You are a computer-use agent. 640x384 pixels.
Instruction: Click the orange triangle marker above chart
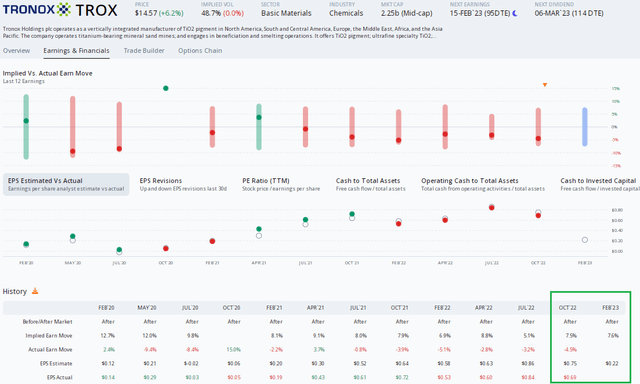click(544, 85)
